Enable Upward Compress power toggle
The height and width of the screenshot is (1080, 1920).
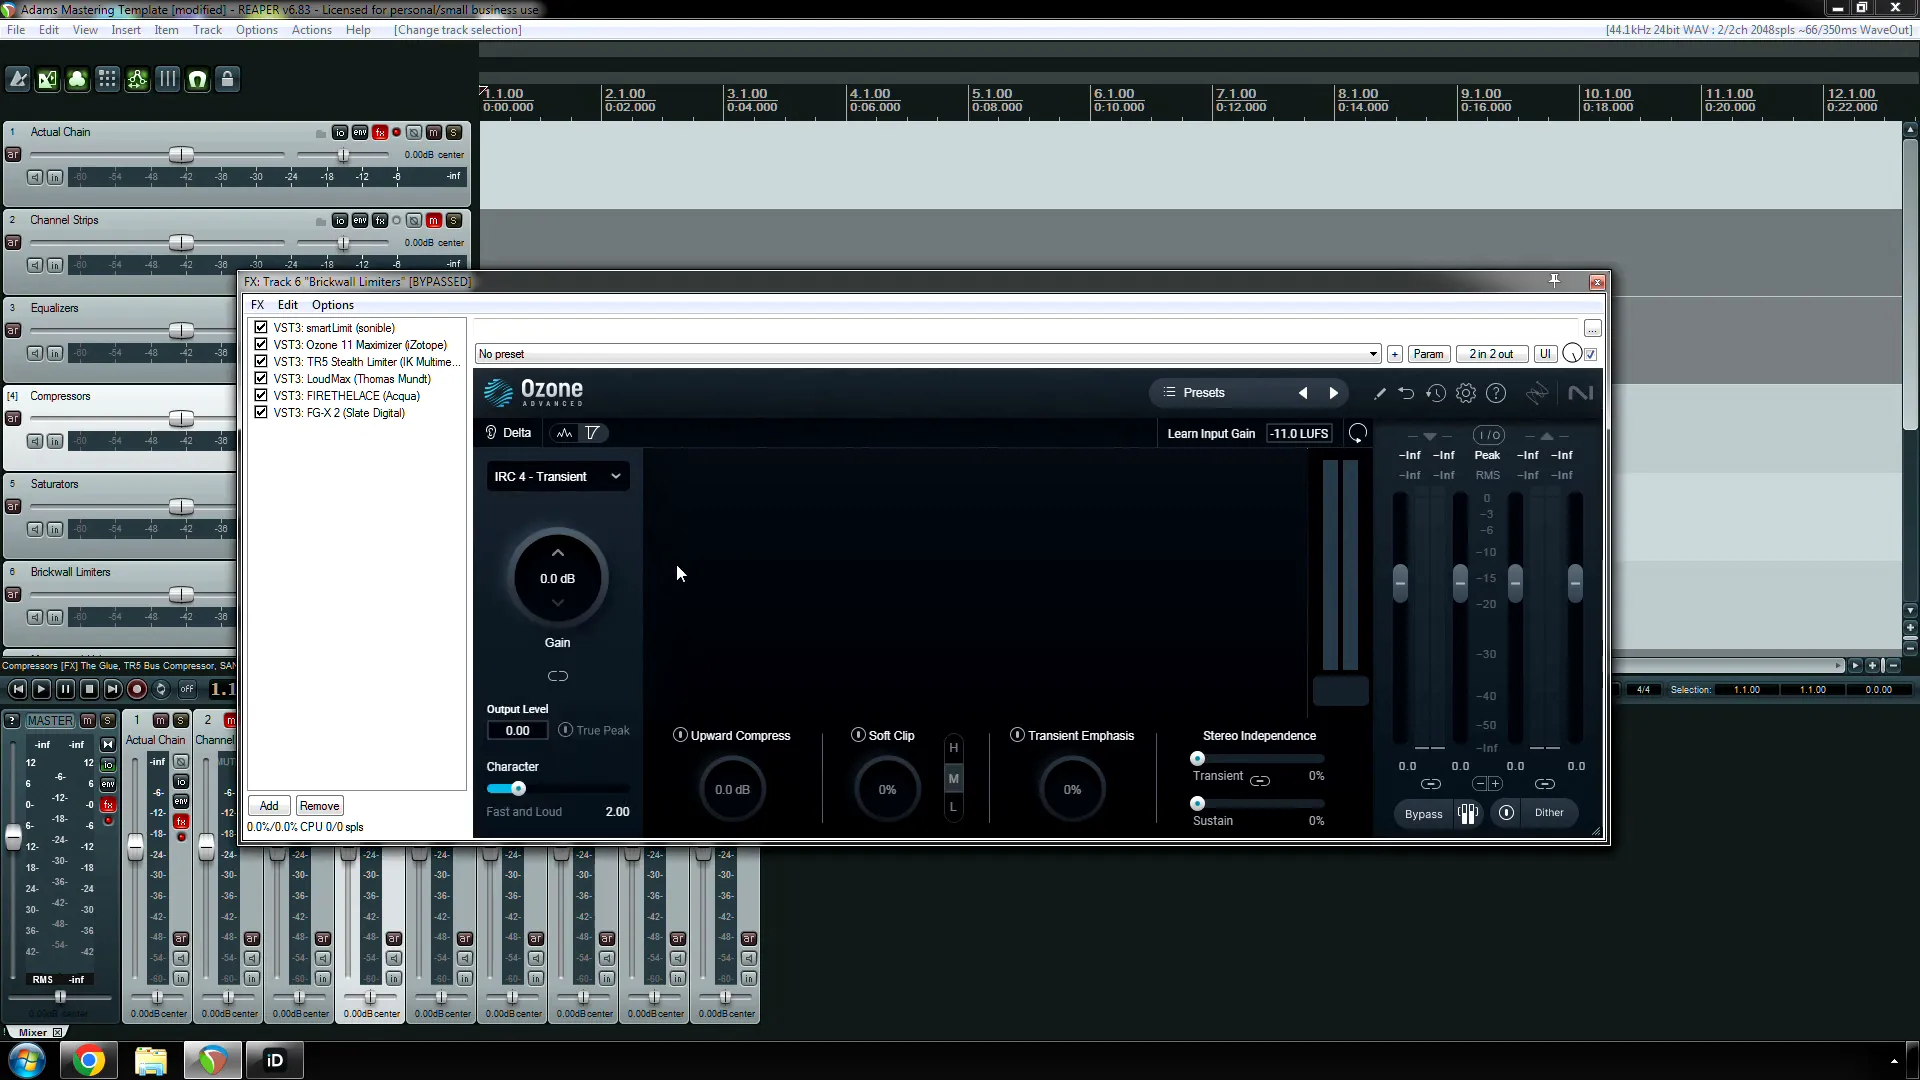680,735
